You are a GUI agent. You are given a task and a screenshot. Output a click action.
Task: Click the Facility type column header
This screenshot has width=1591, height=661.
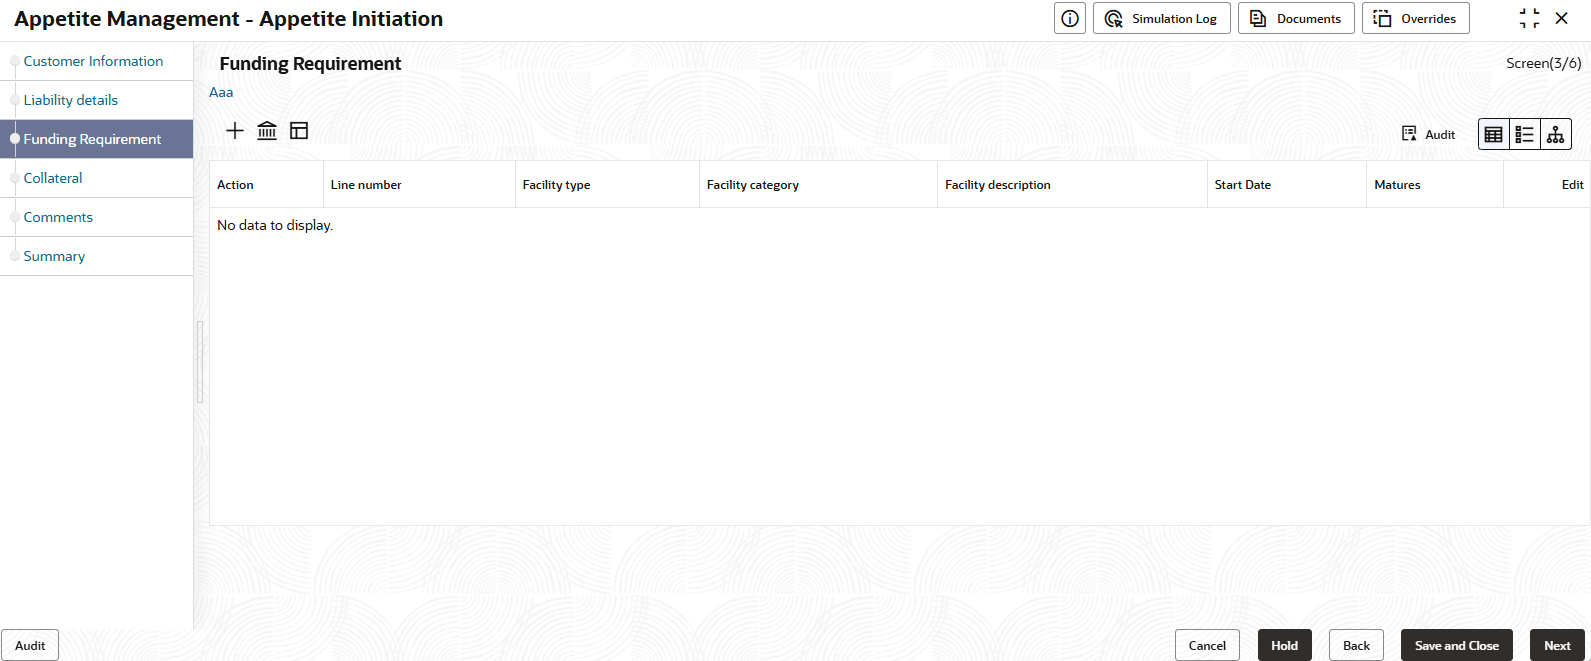(607, 185)
